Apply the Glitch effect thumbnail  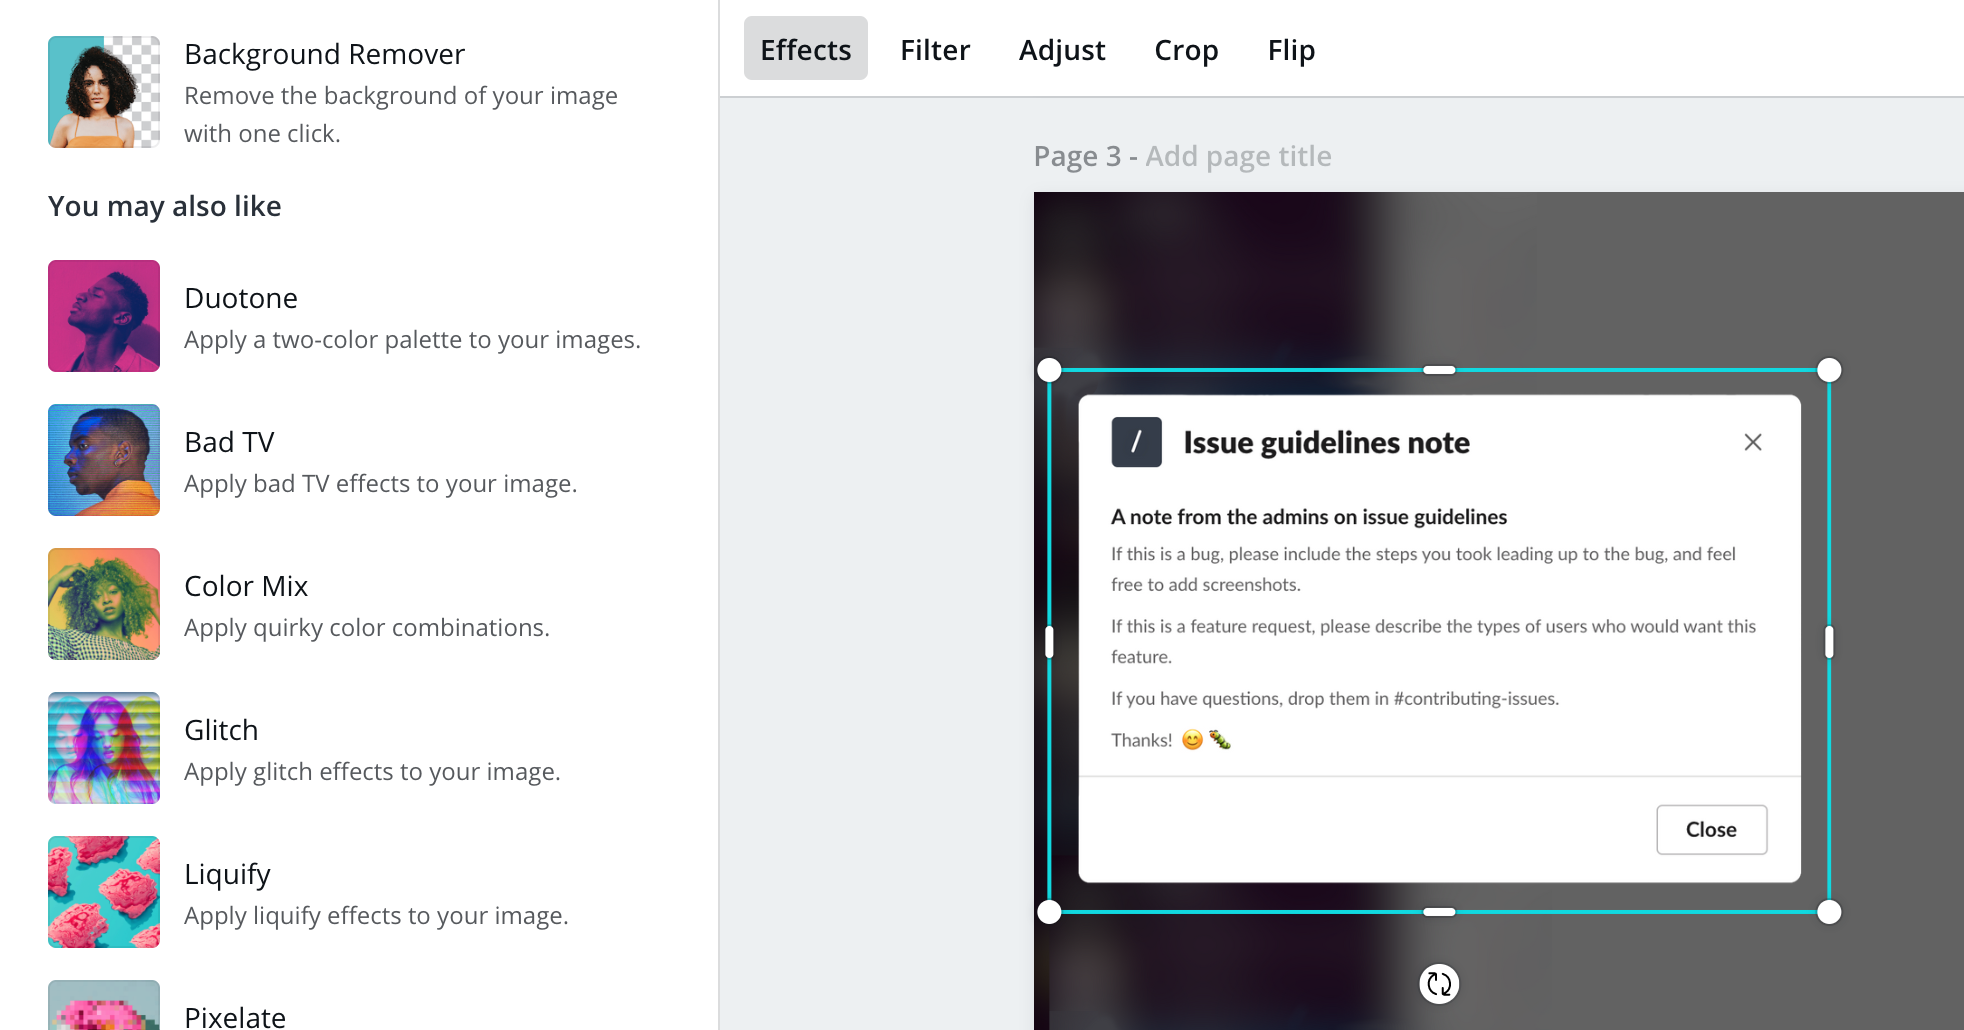click(x=104, y=748)
